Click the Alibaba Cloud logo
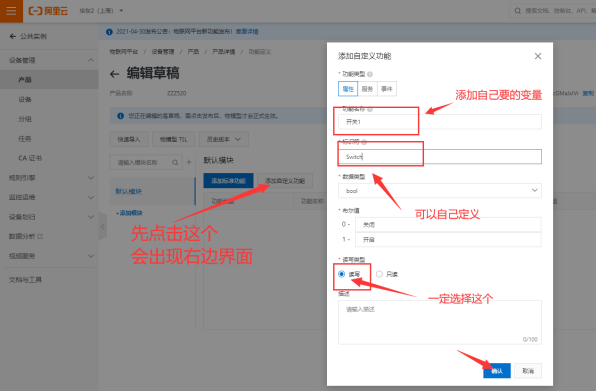 click(x=48, y=11)
